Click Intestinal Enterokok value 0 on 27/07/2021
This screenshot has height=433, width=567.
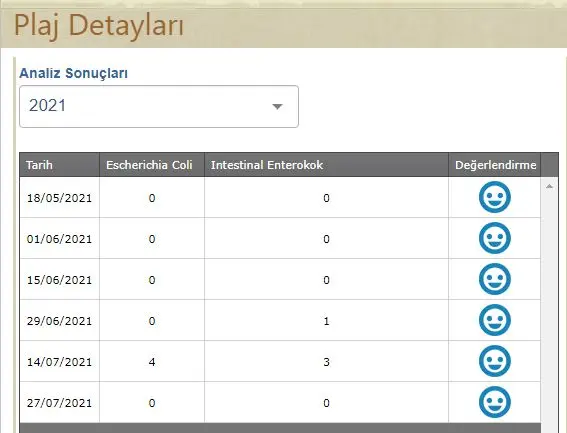(x=326, y=403)
